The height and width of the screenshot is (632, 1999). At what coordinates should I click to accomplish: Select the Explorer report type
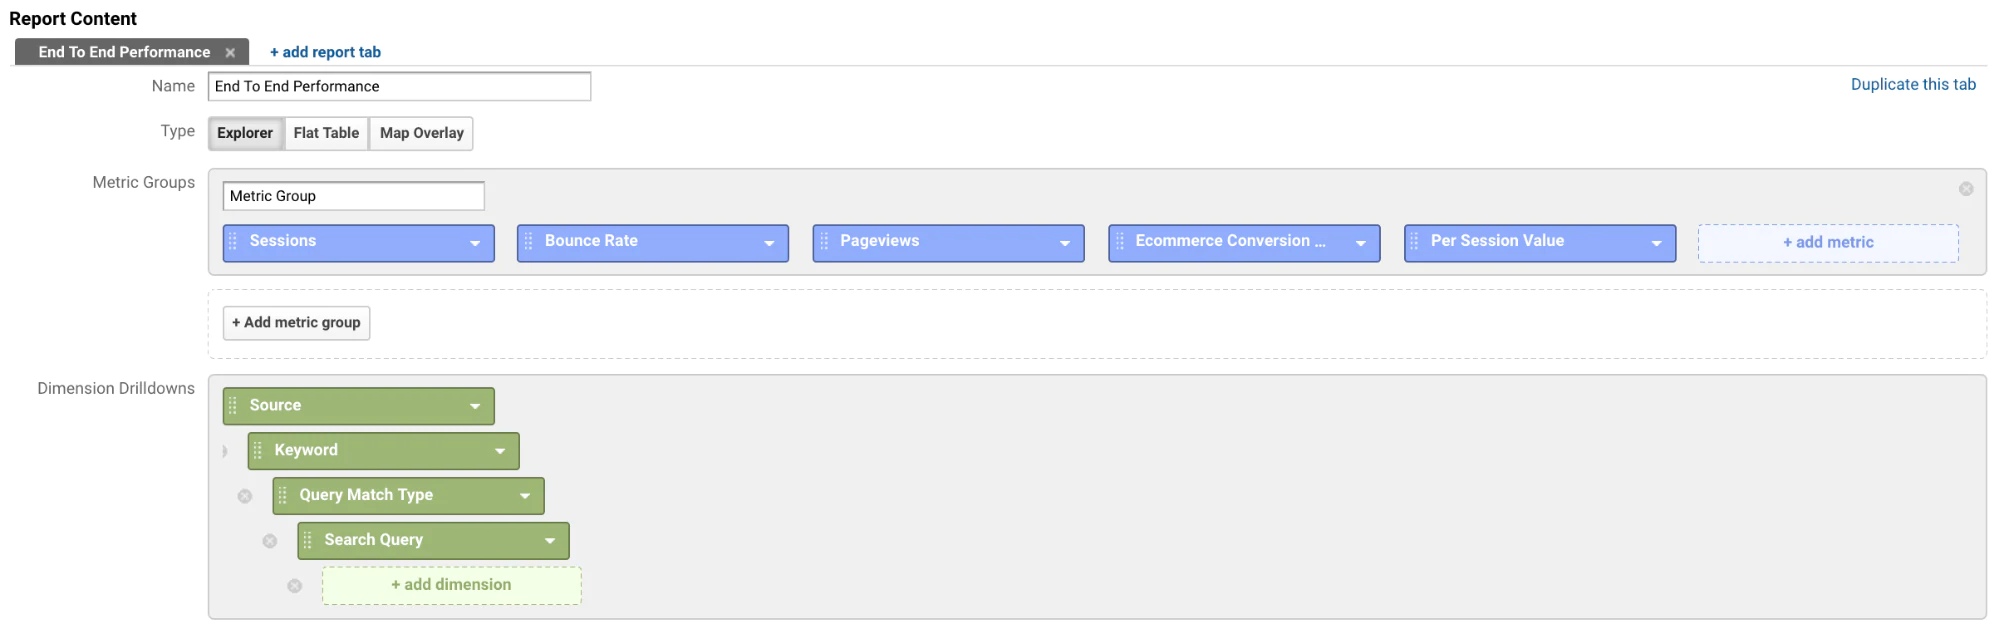pos(245,133)
